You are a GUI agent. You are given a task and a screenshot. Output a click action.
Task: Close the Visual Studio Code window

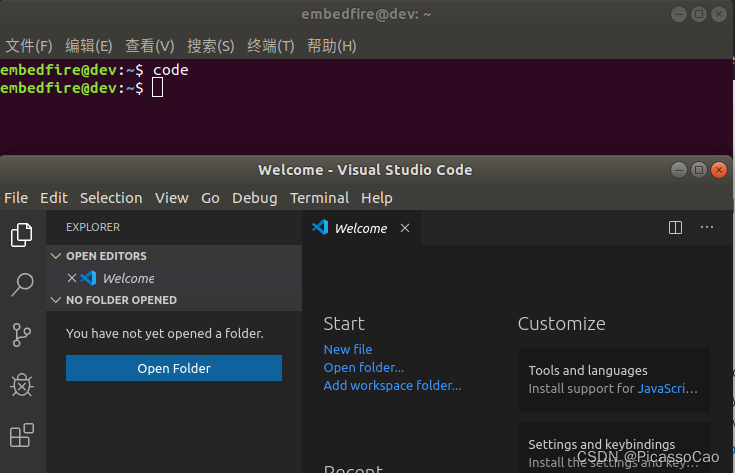coord(719,170)
